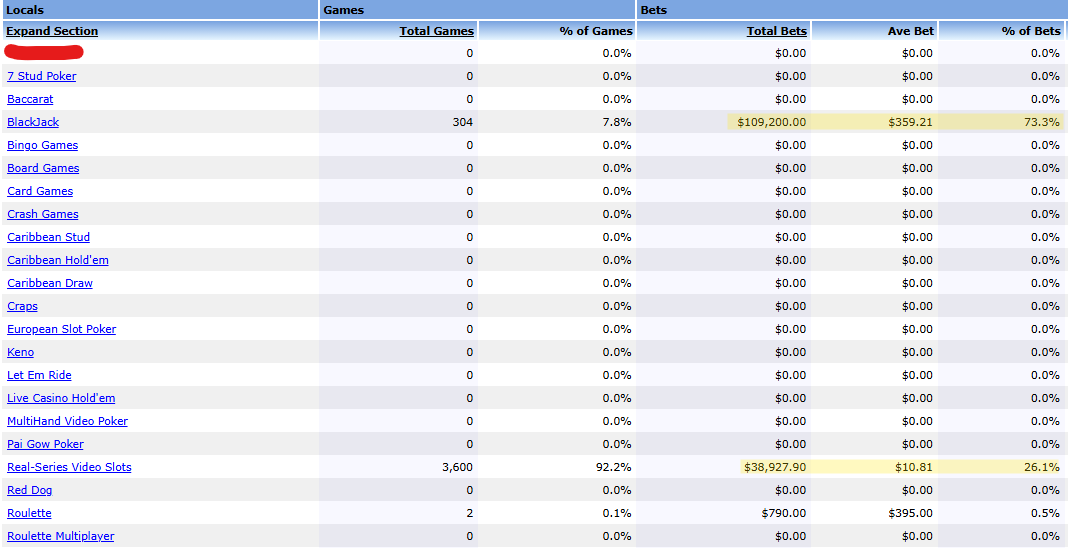
Task: Click the Expand Section link
Action: click(x=52, y=31)
